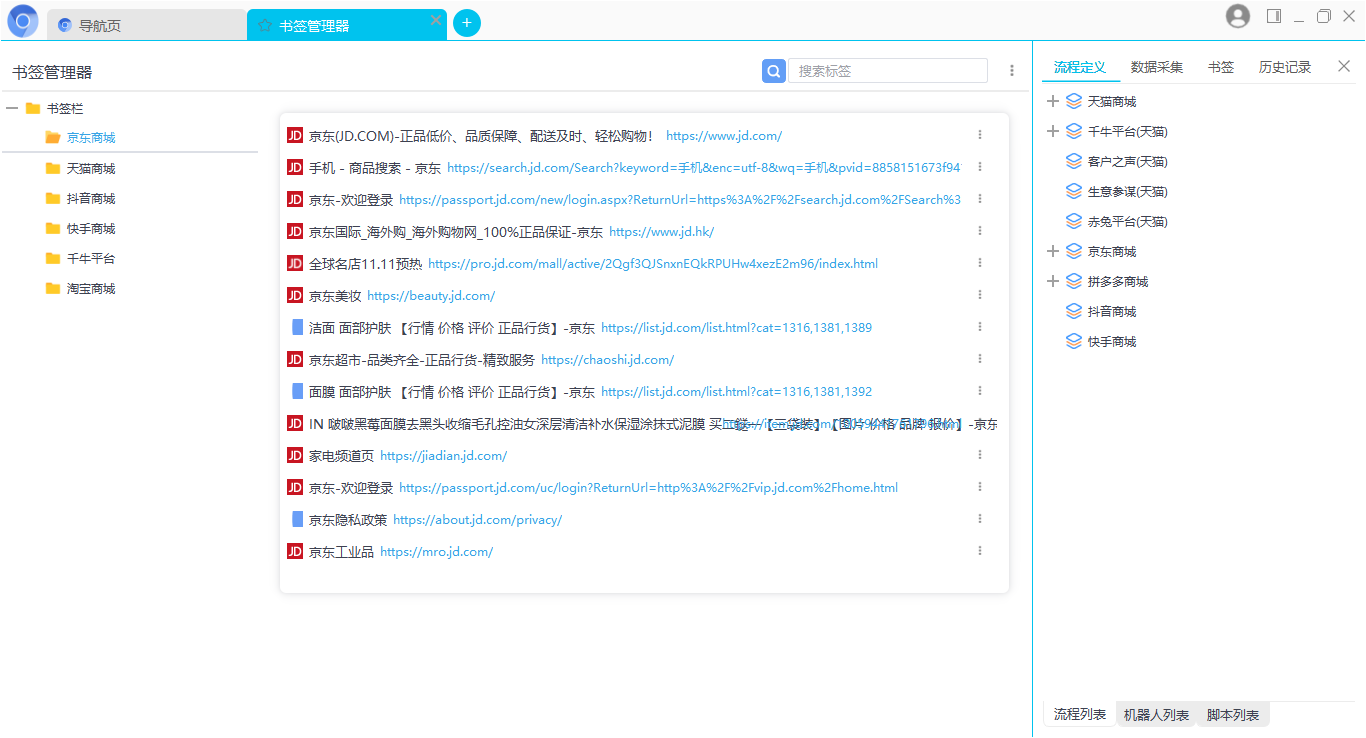Open the three-dot menu for 京东美妆 bookmark

point(980,295)
